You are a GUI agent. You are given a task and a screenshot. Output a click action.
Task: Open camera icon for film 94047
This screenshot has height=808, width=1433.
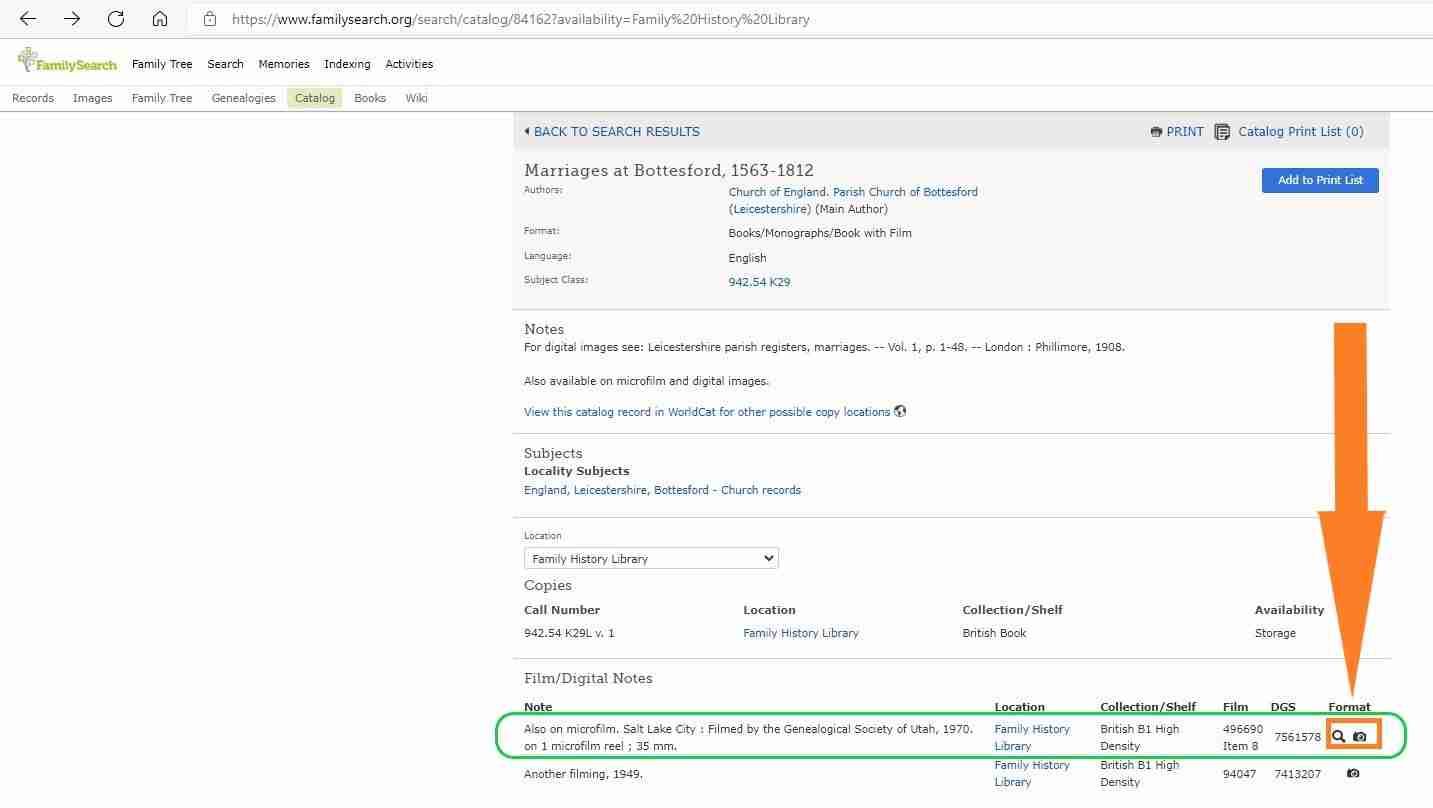pos(1353,773)
